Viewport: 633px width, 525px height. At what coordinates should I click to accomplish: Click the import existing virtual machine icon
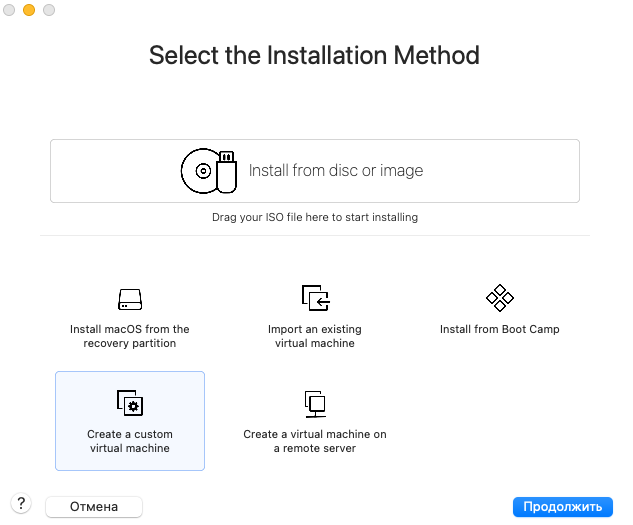tap(315, 298)
